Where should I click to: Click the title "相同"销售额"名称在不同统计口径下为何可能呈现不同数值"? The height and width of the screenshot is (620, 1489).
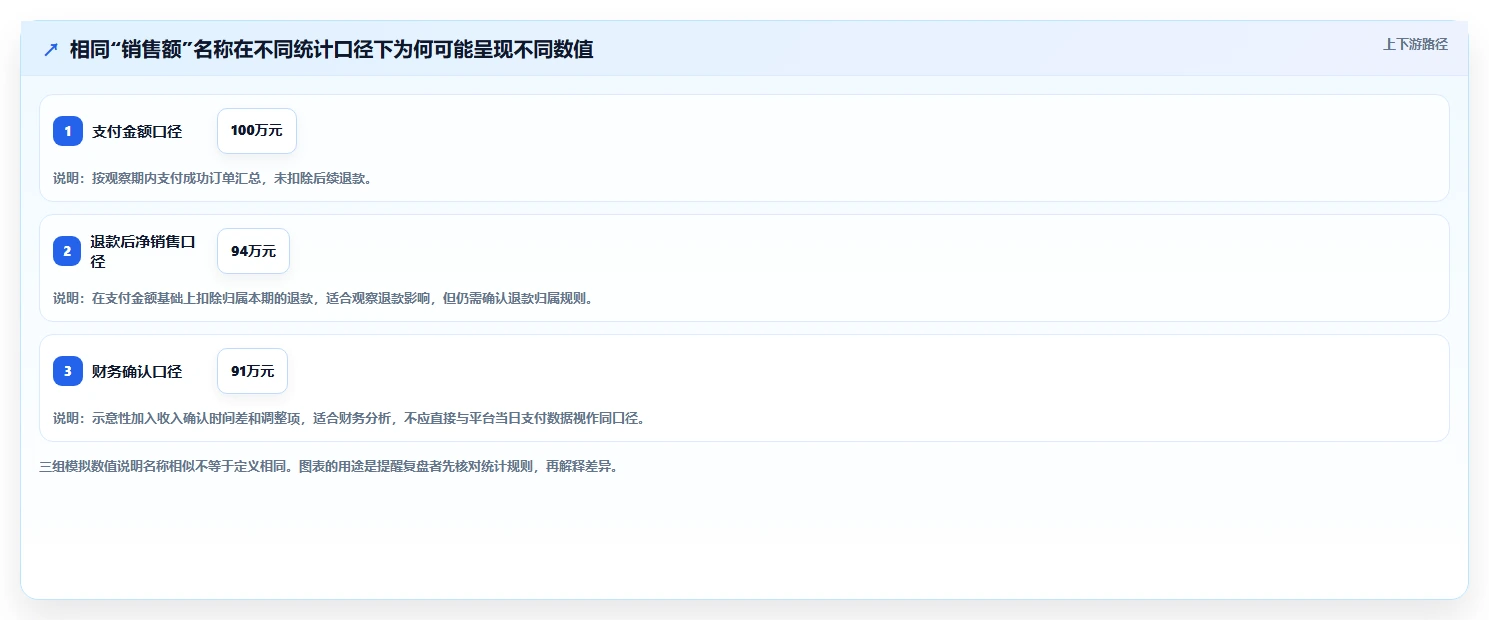331,50
